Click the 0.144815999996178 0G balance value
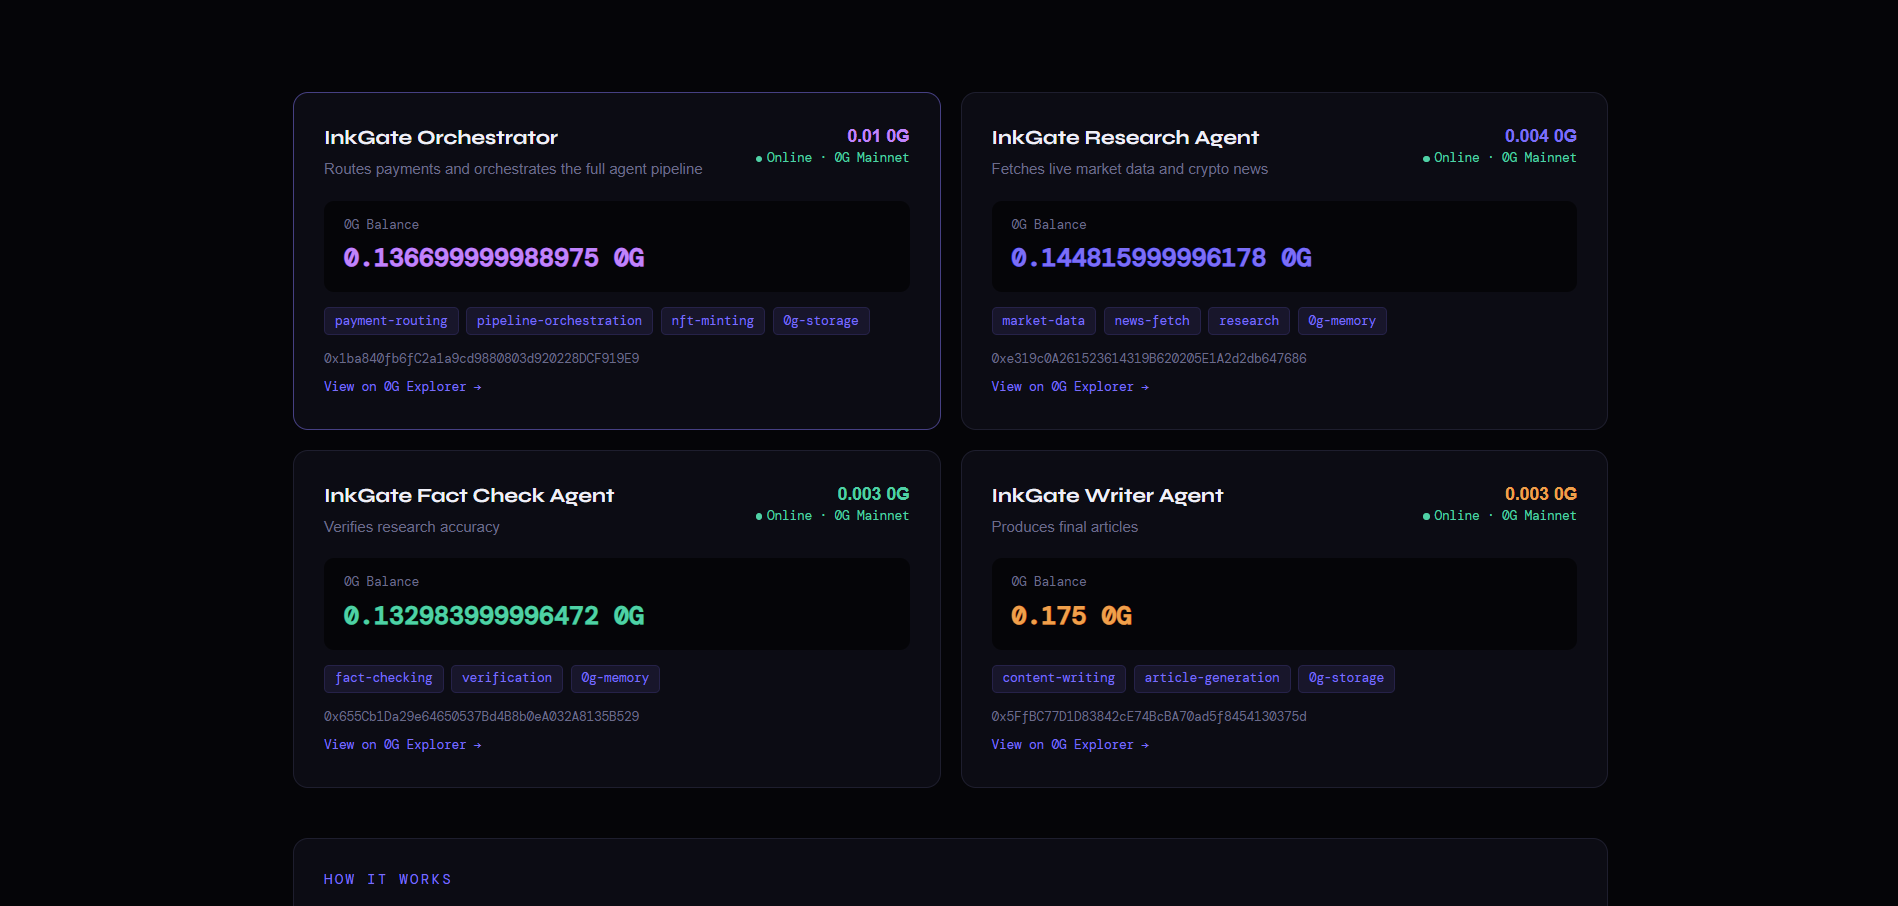This screenshot has height=906, width=1898. (1161, 258)
